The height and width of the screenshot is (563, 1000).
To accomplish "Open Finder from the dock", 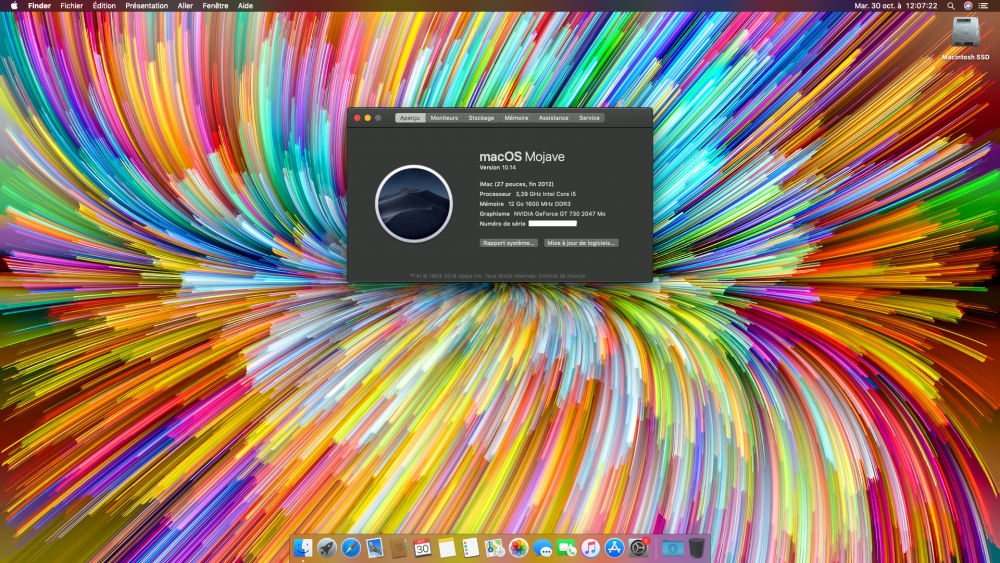I will click(302, 548).
